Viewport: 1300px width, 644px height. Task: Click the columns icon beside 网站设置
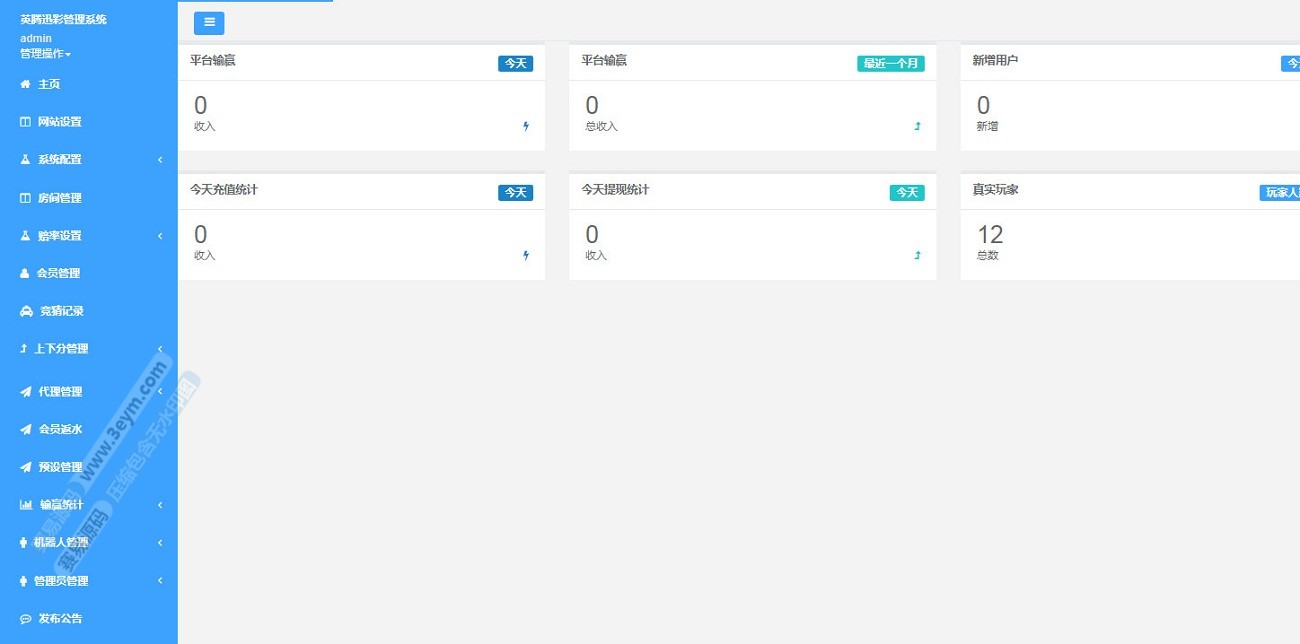pyautogui.click(x=25, y=122)
